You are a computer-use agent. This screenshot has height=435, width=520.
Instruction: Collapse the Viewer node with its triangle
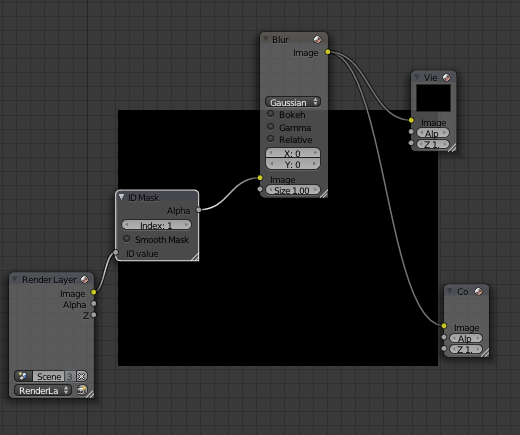pos(417,77)
